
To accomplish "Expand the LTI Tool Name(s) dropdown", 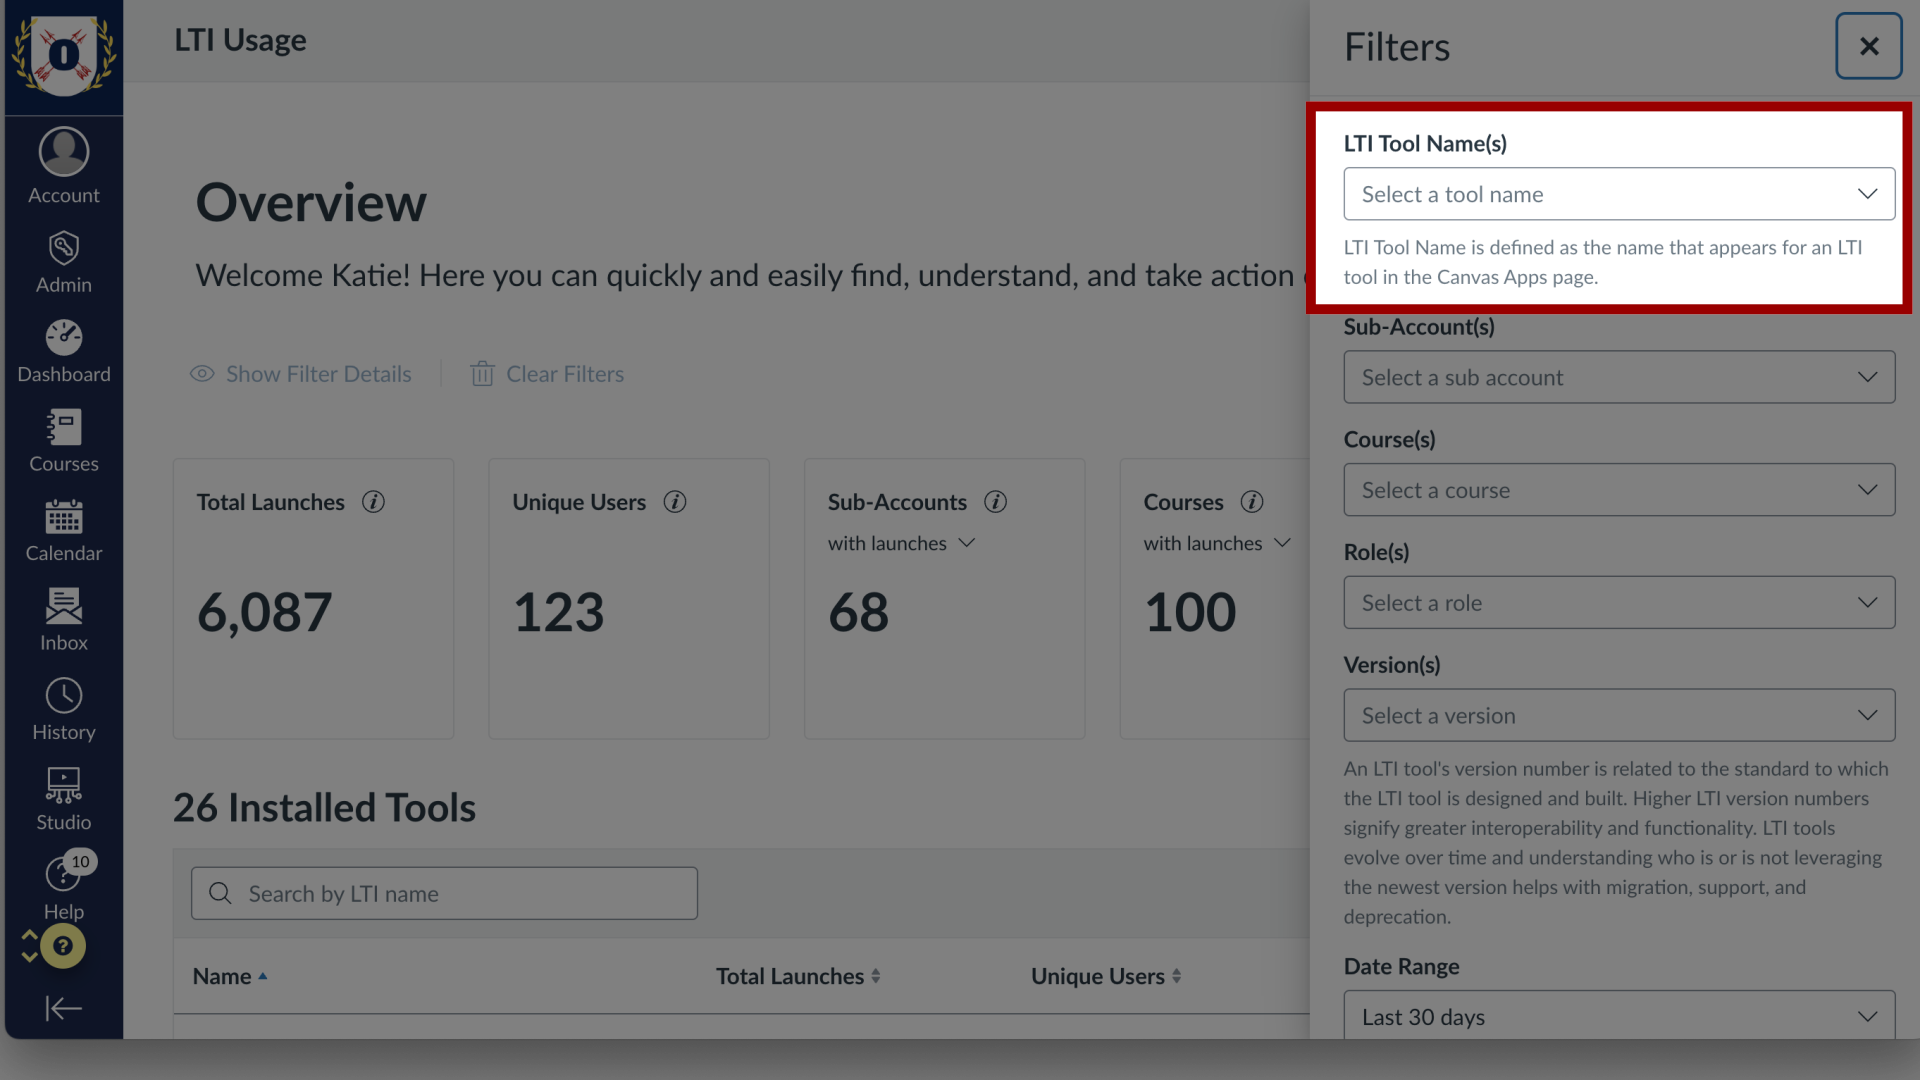I will point(1618,194).
